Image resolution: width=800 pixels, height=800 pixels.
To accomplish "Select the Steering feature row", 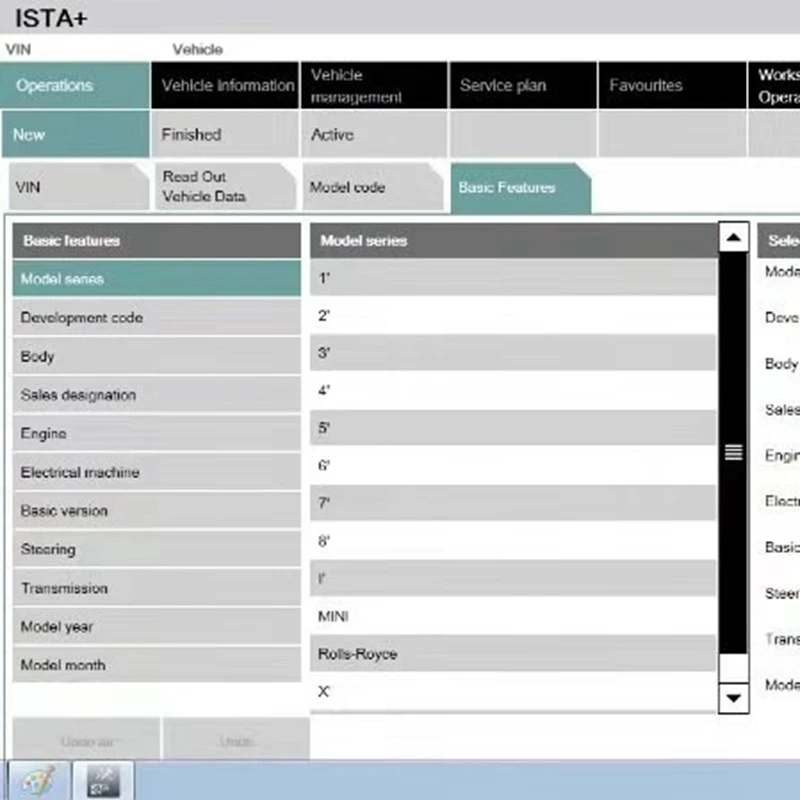I will pos(157,549).
